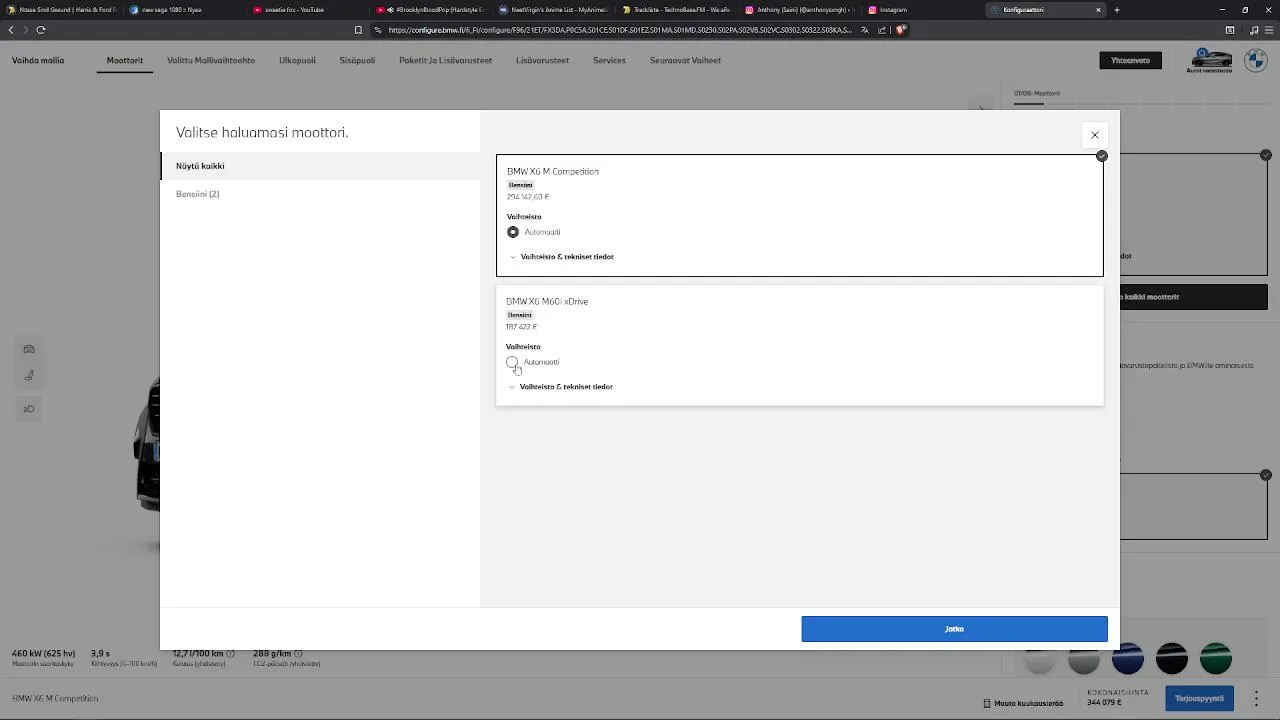Click the browser back arrow

click(11, 30)
